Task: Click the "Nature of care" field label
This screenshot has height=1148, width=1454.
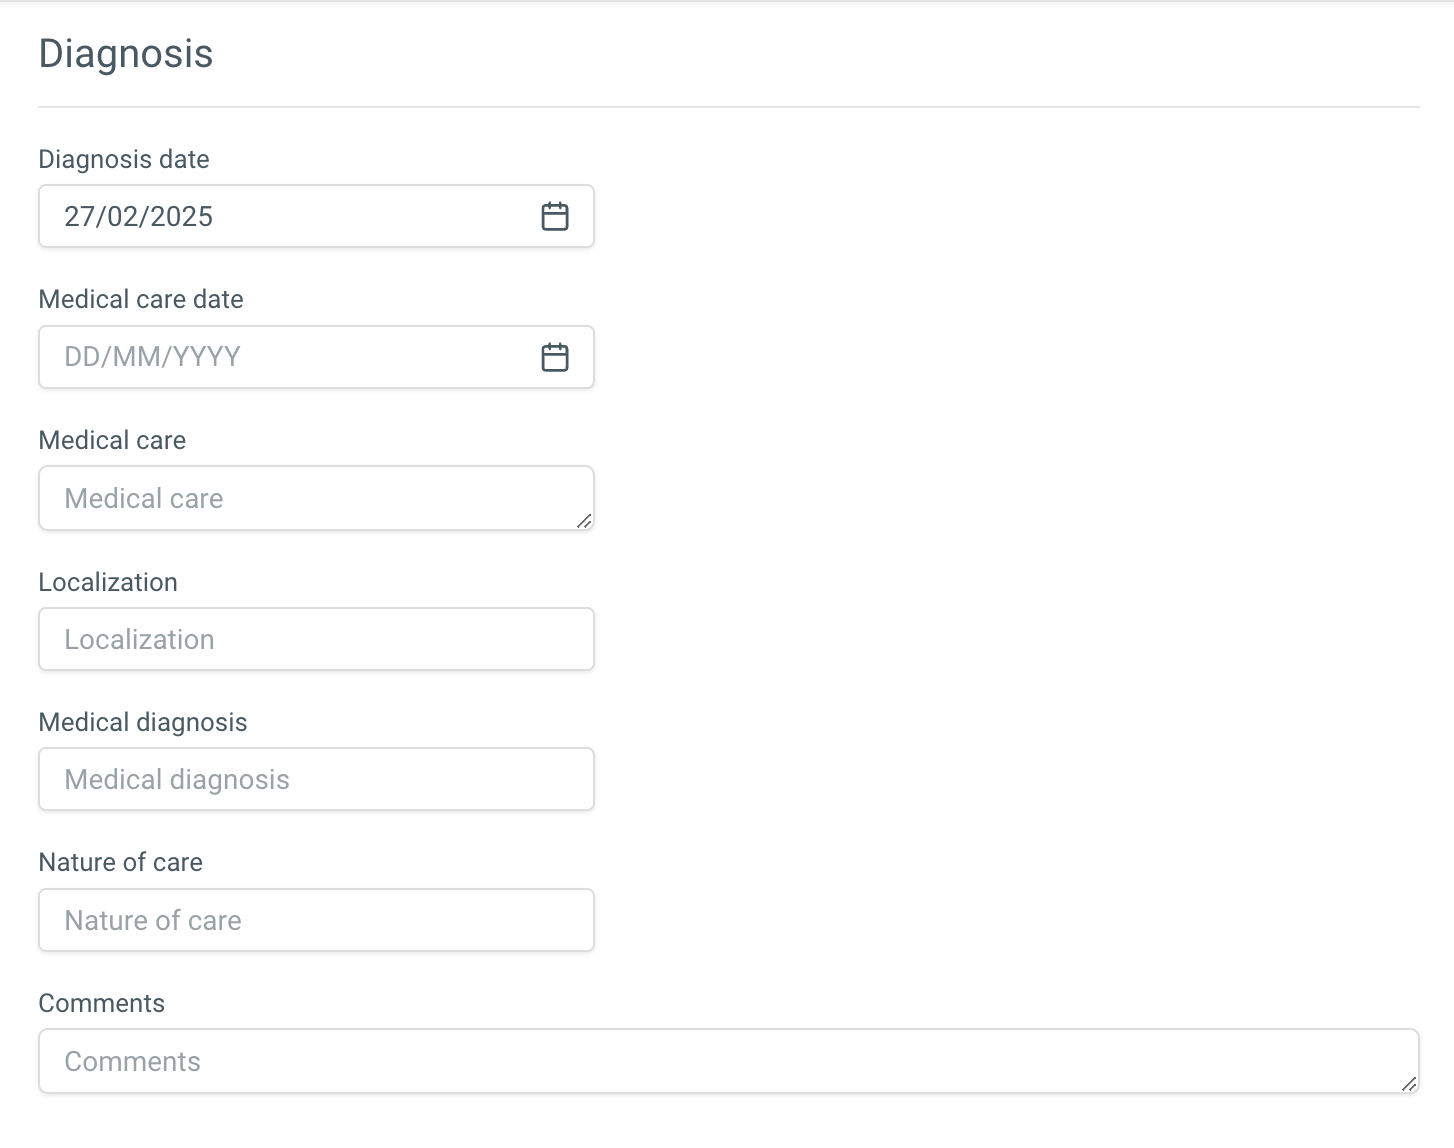Action: point(121,862)
